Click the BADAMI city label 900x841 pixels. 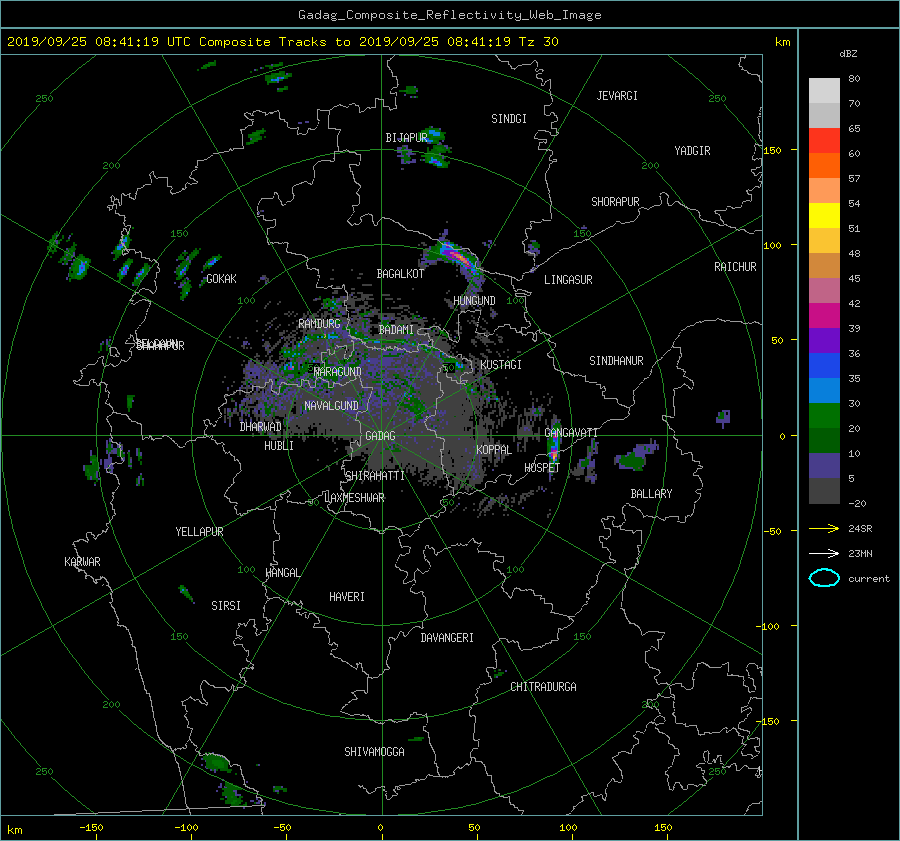pyautogui.click(x=396, y=330)
